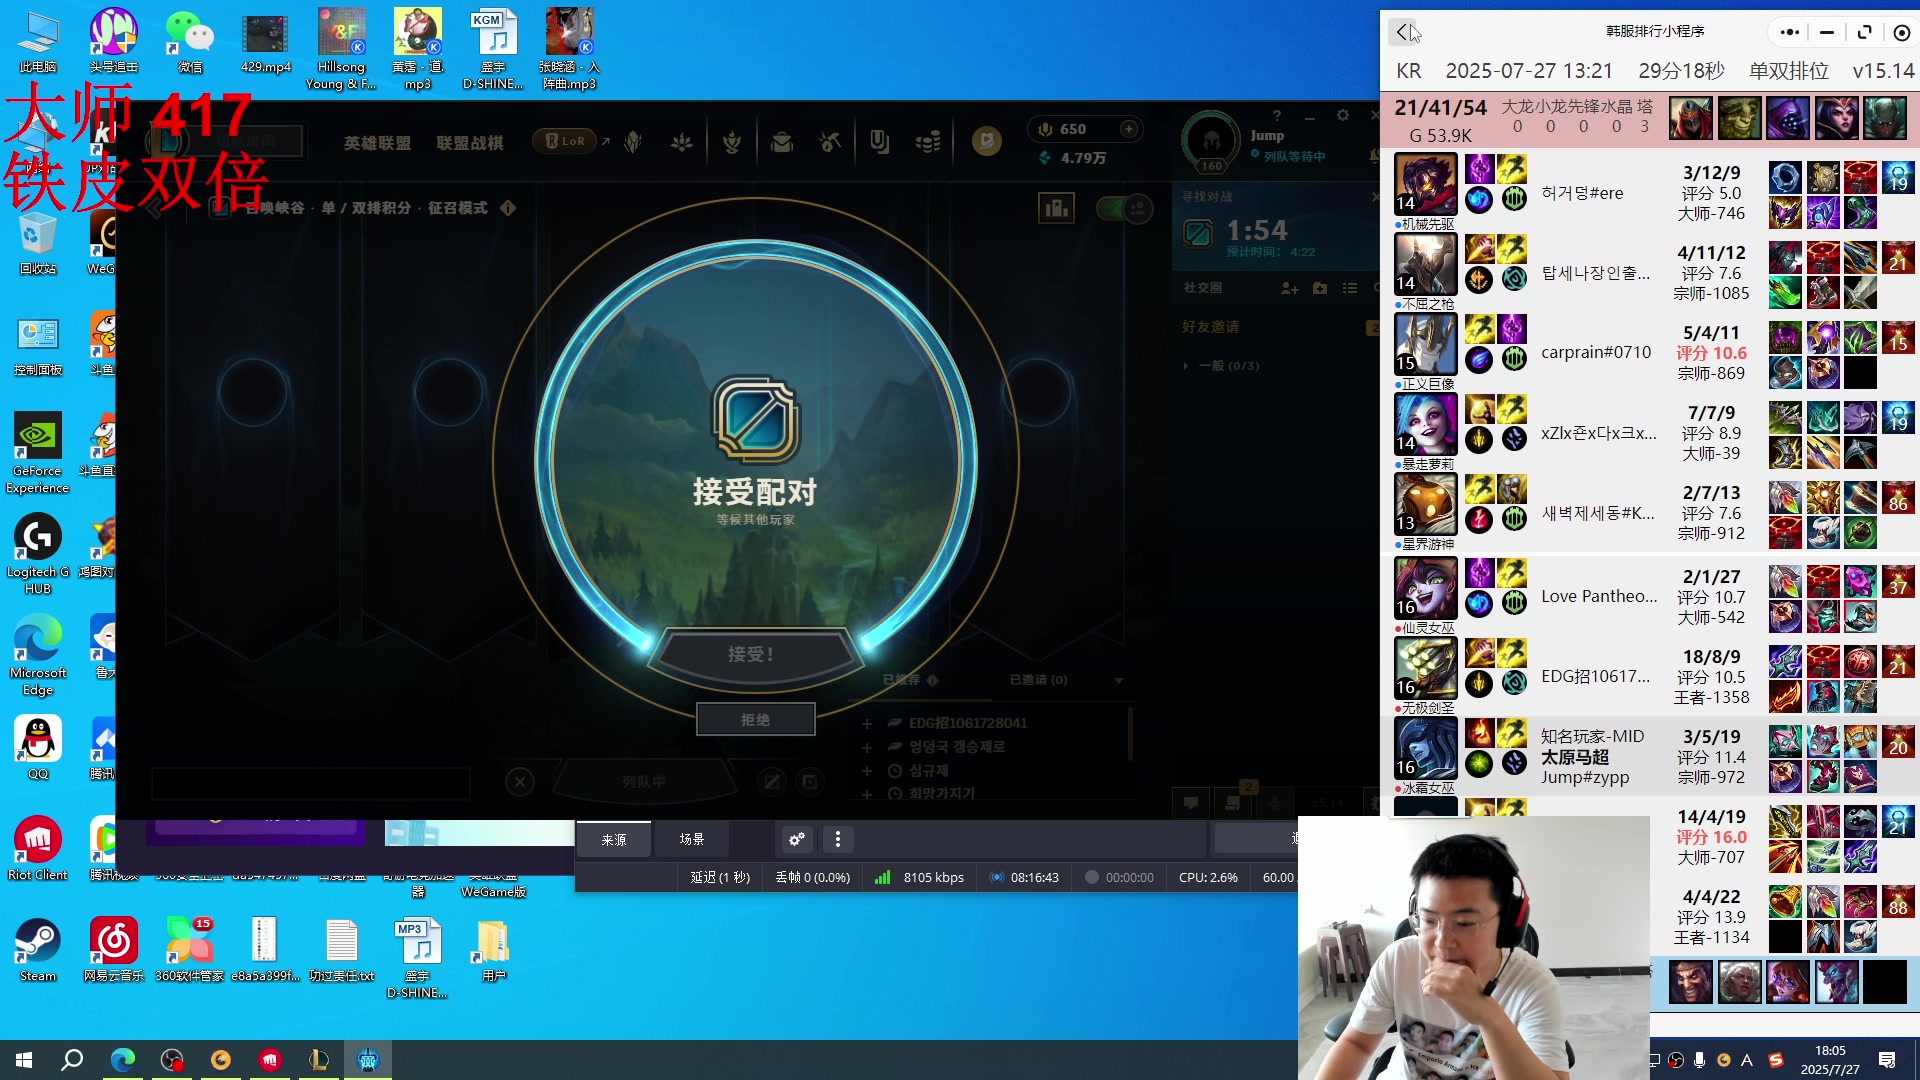
Task: Click the 丢帧 0 (0.0%) status entry
Action: tap(812, 878)
